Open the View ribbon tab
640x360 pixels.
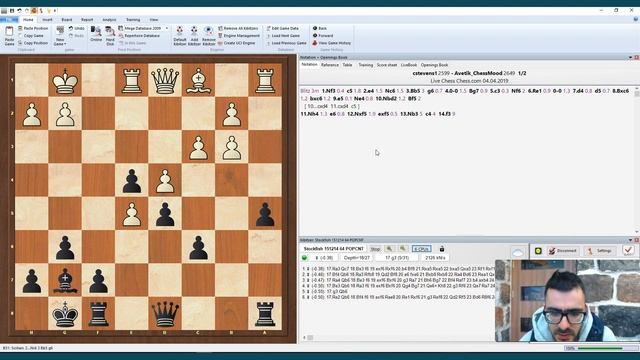click(x=154, y=20)
